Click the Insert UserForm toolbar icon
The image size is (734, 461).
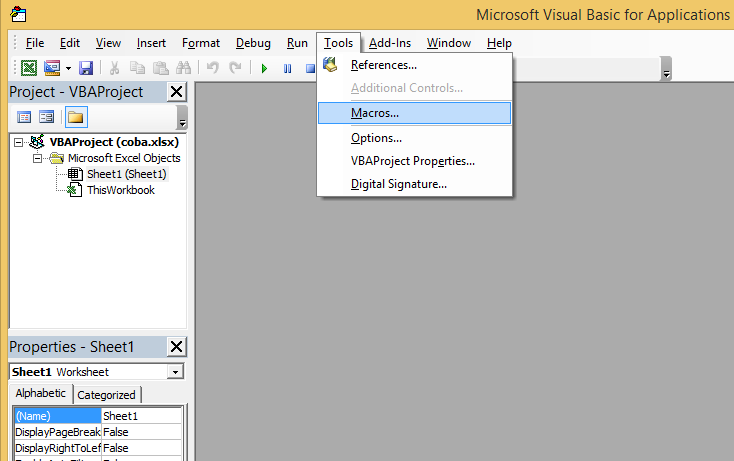click(x=52, y=68)
